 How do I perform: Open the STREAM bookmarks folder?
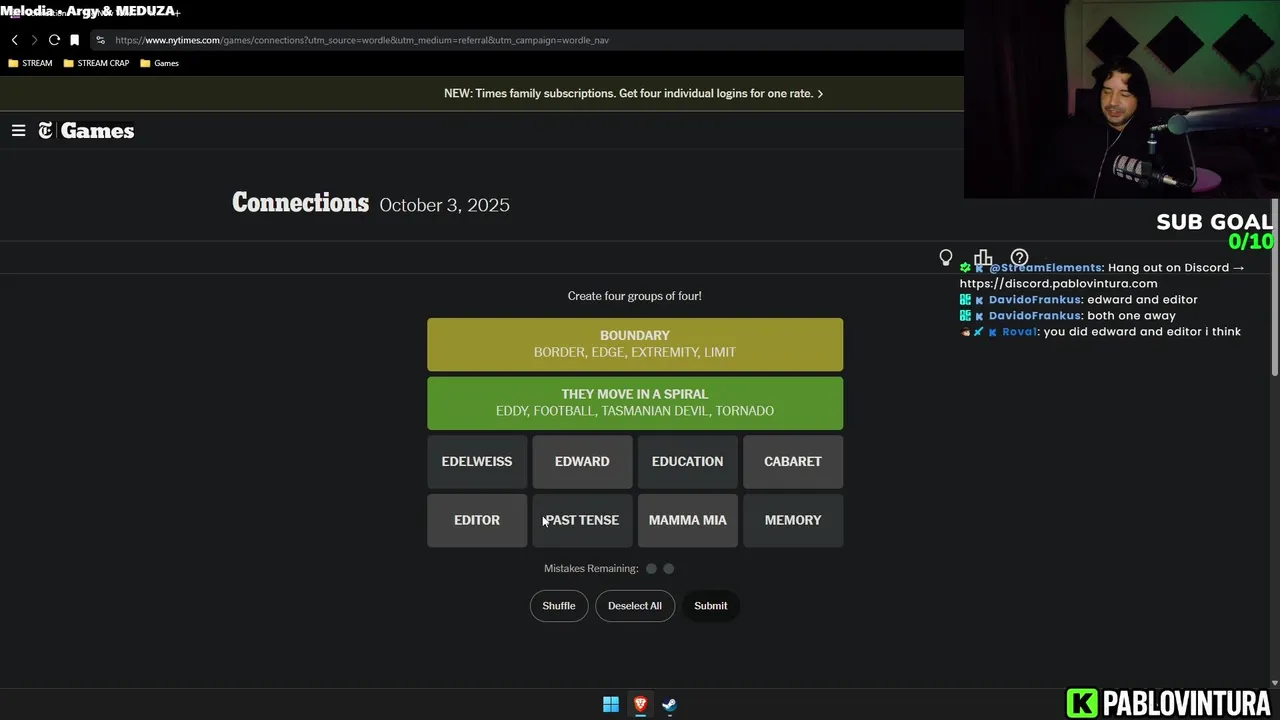pyautogui.click(x=30, y=63)
